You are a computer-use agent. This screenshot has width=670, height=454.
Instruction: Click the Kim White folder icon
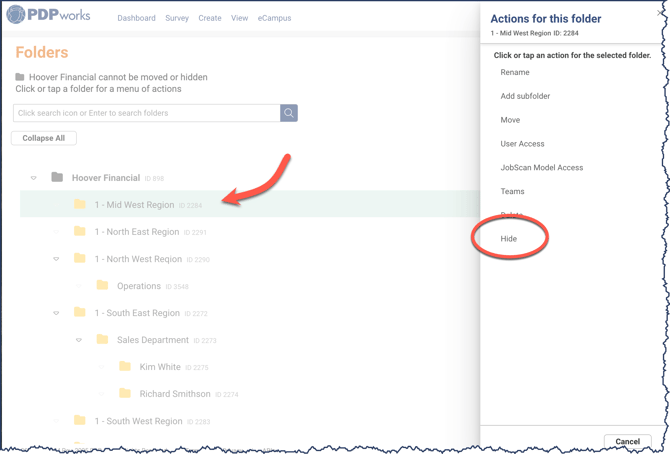tap(125, 366)
